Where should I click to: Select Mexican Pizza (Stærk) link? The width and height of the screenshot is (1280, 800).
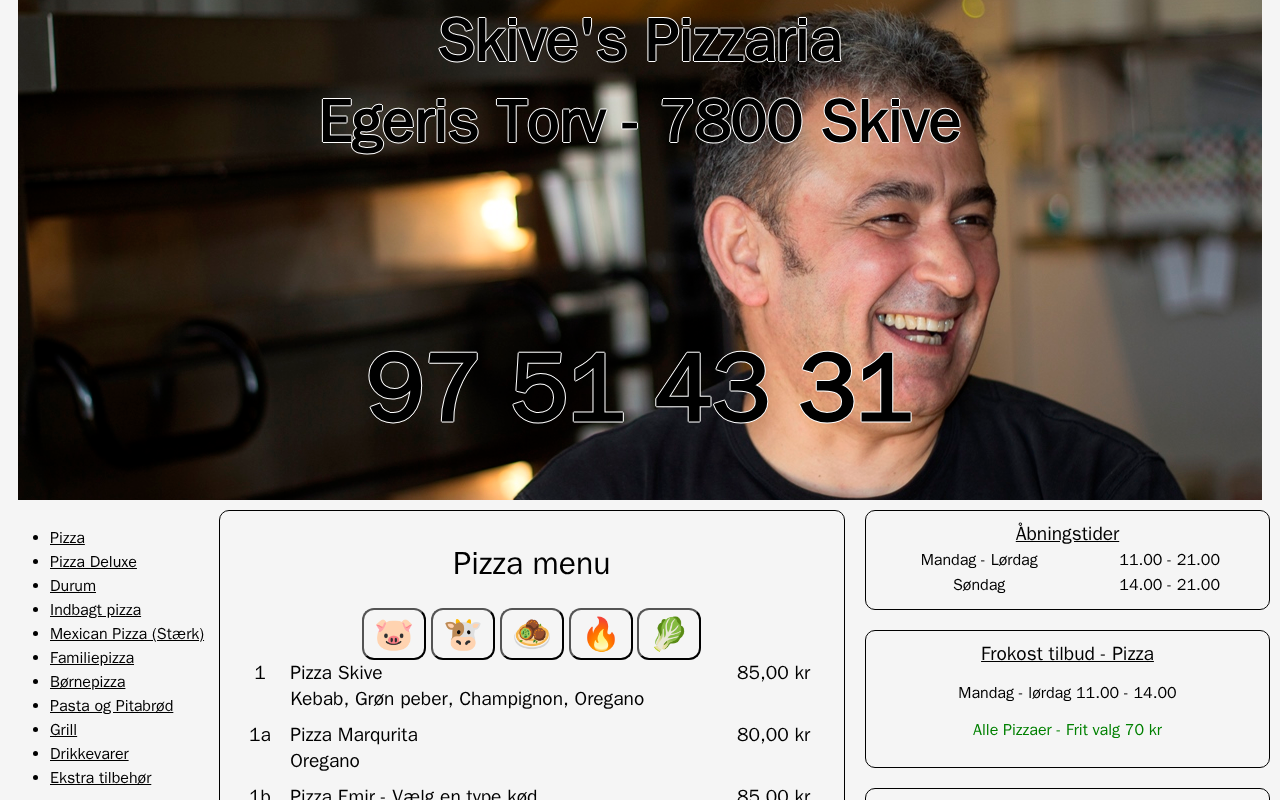point(127,634)
